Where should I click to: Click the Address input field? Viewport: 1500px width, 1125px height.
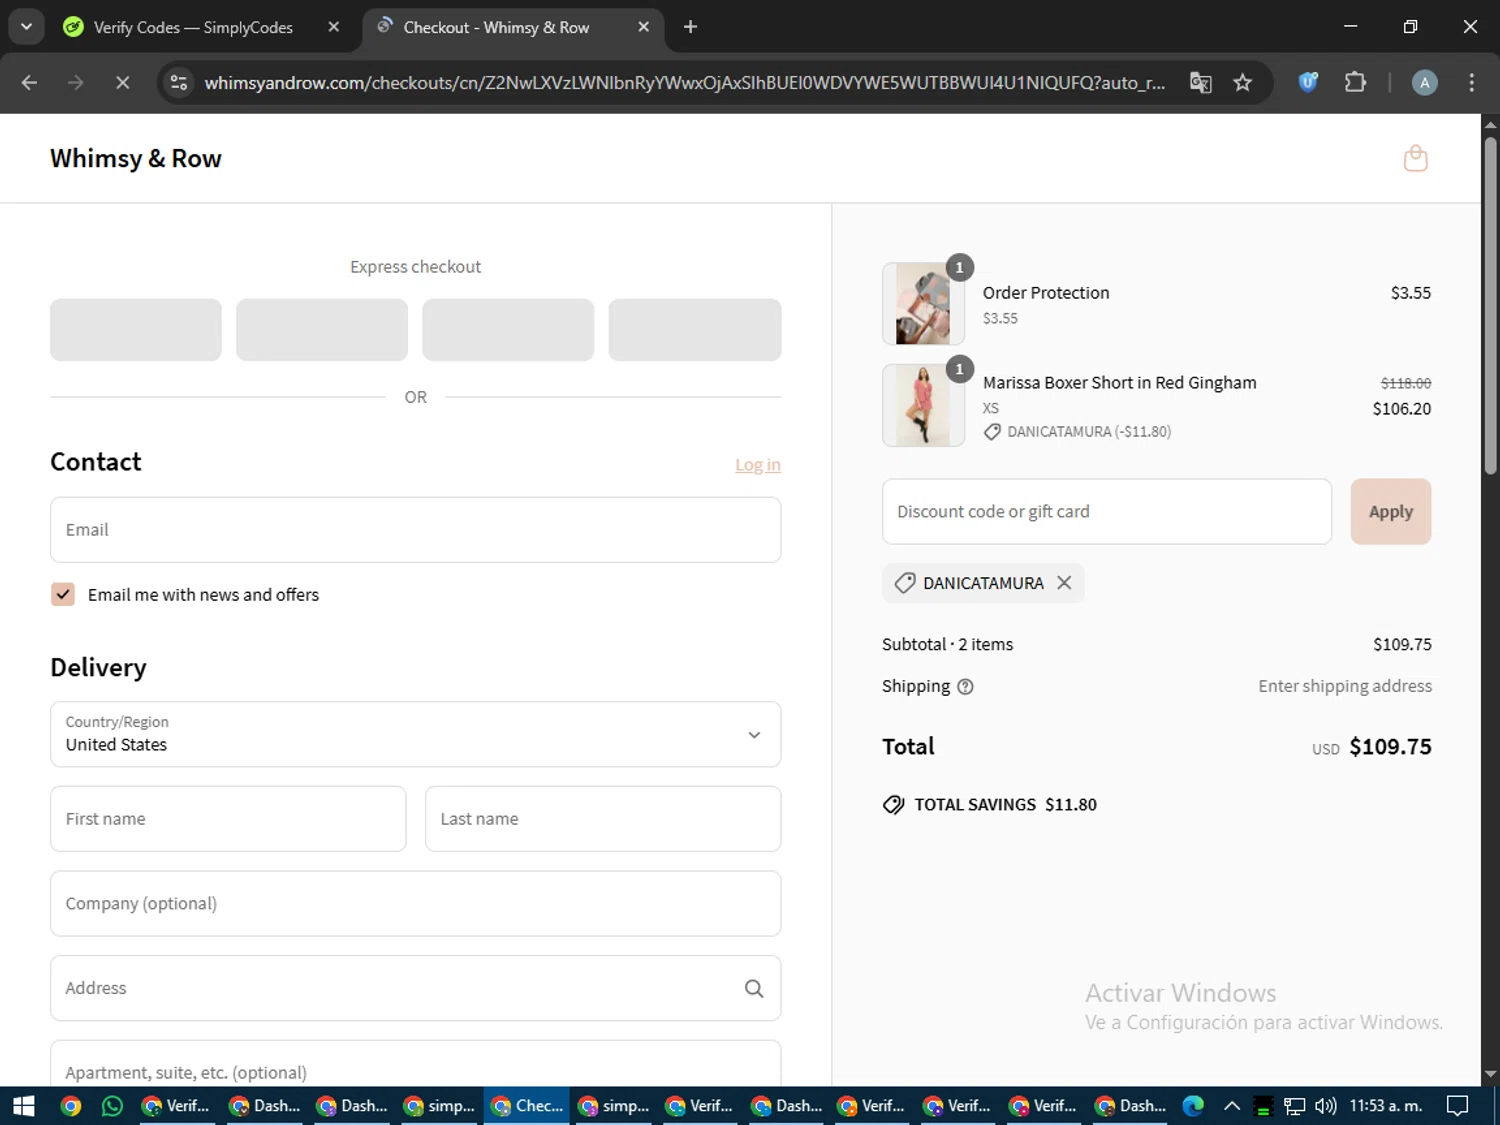415,988
